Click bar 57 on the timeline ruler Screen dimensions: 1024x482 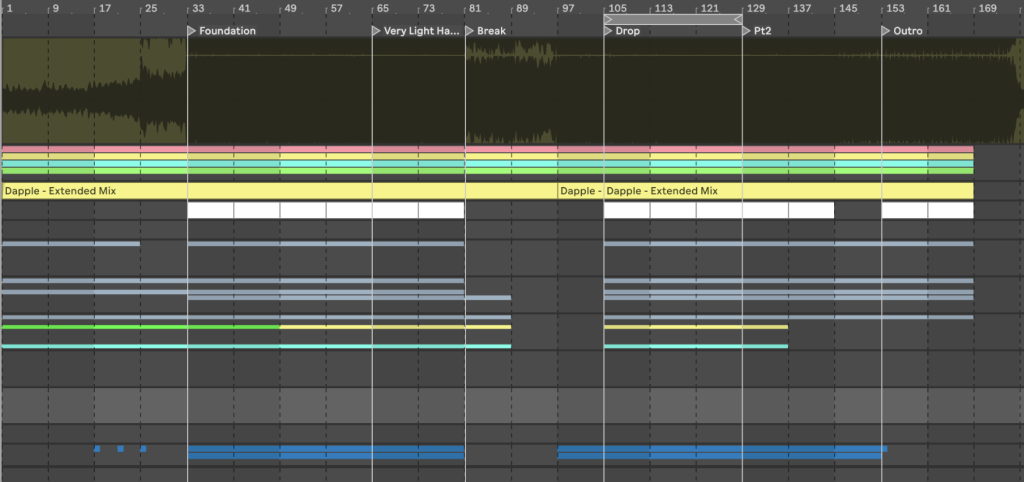(336, 9)
